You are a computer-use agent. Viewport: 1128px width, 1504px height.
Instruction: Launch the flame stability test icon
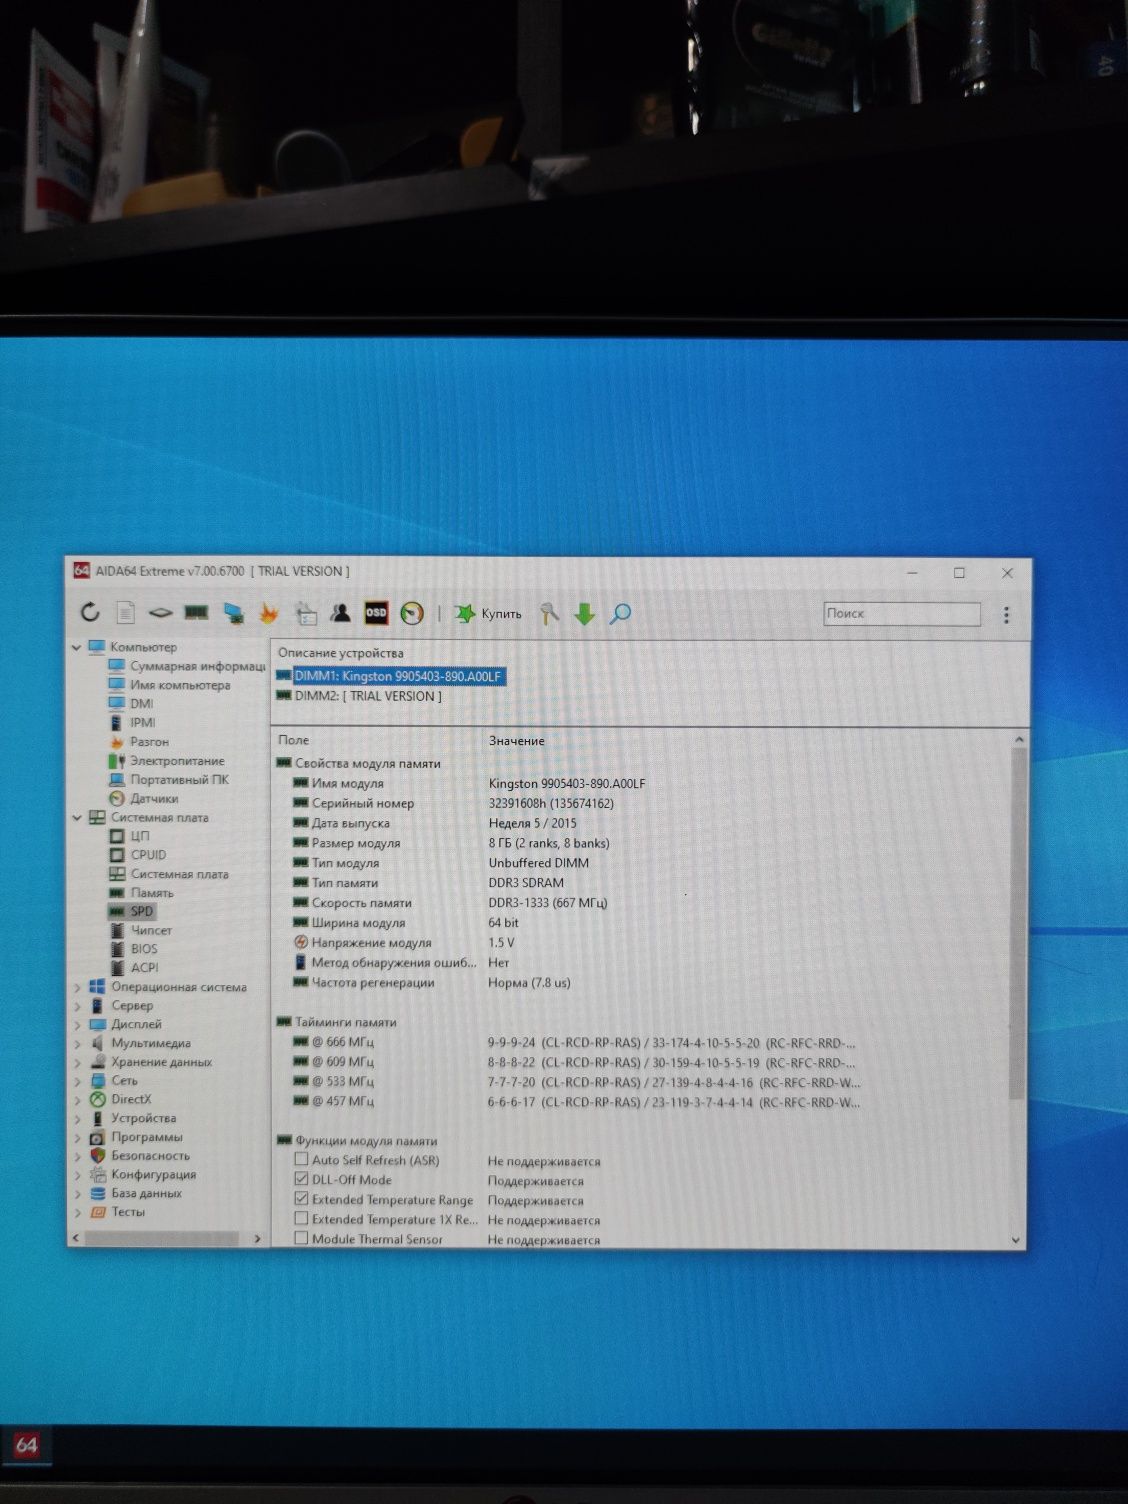point(268,613)
